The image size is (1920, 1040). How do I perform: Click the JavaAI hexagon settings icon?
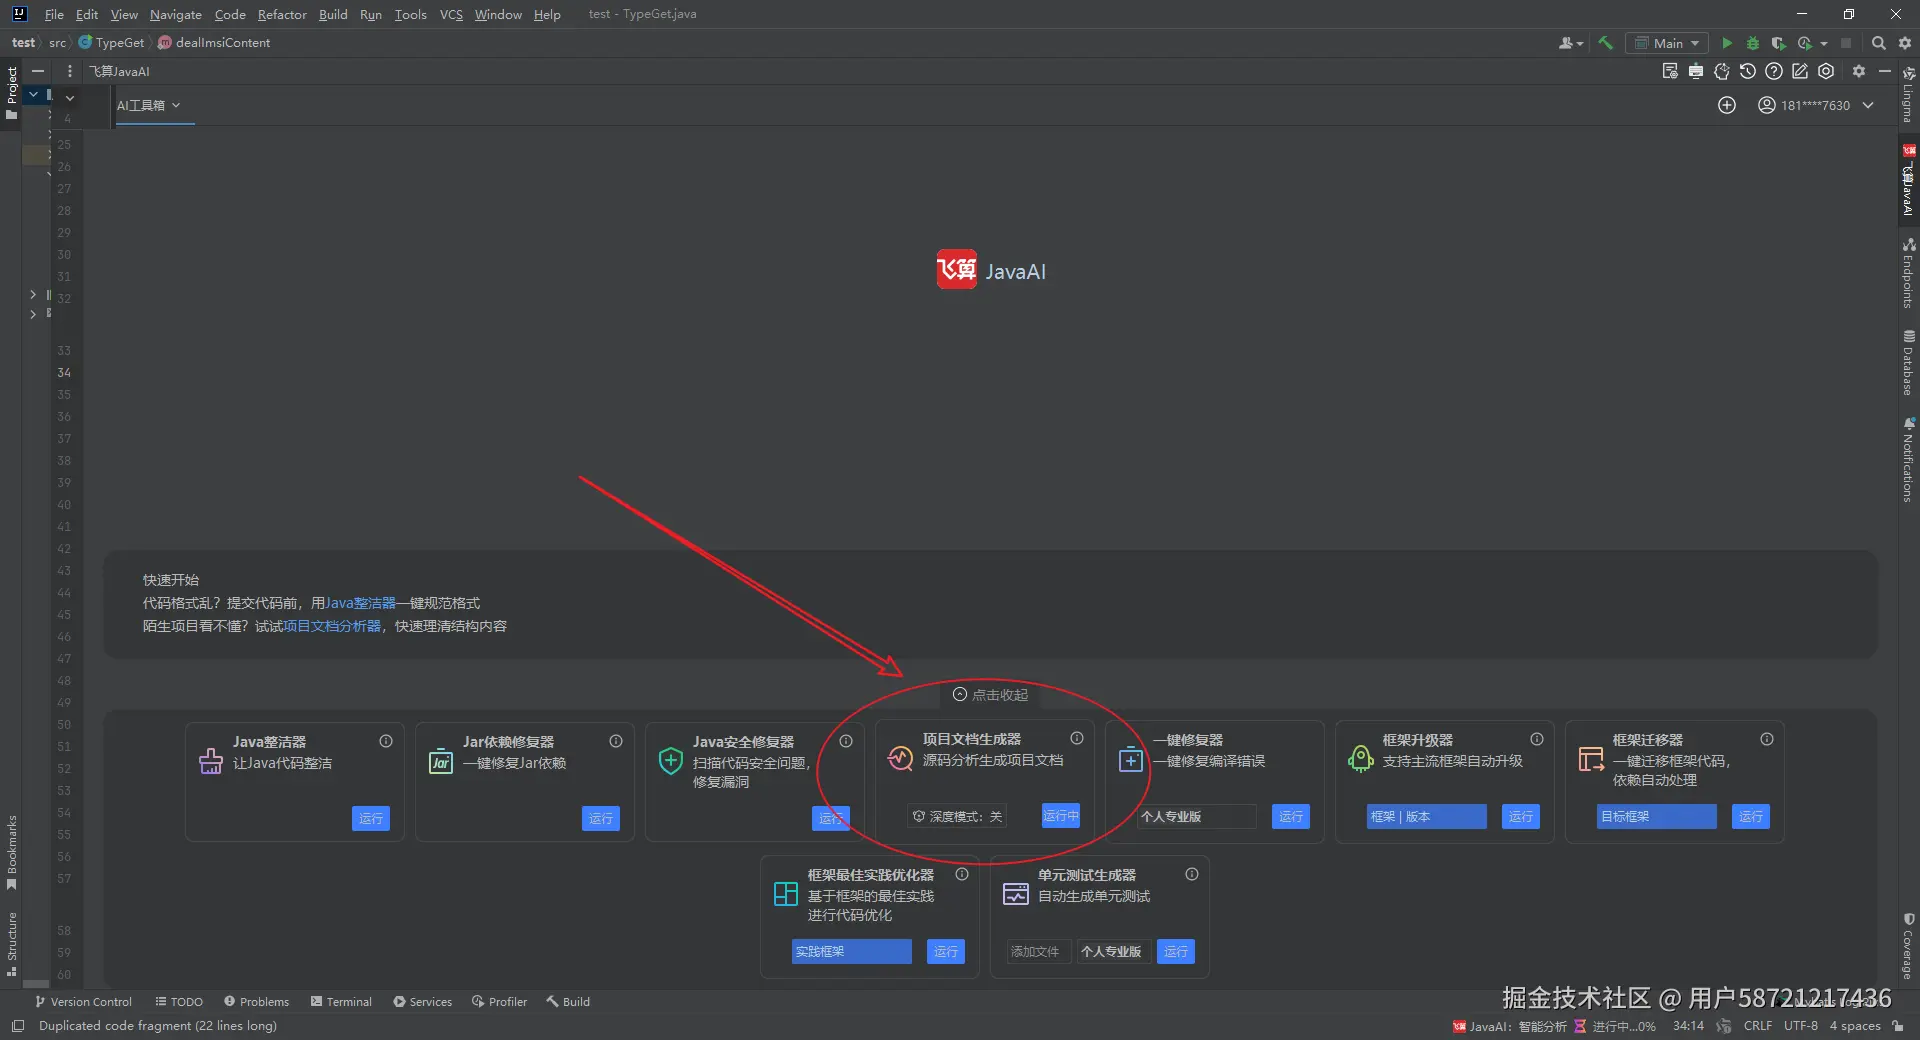click(1826, 71)
